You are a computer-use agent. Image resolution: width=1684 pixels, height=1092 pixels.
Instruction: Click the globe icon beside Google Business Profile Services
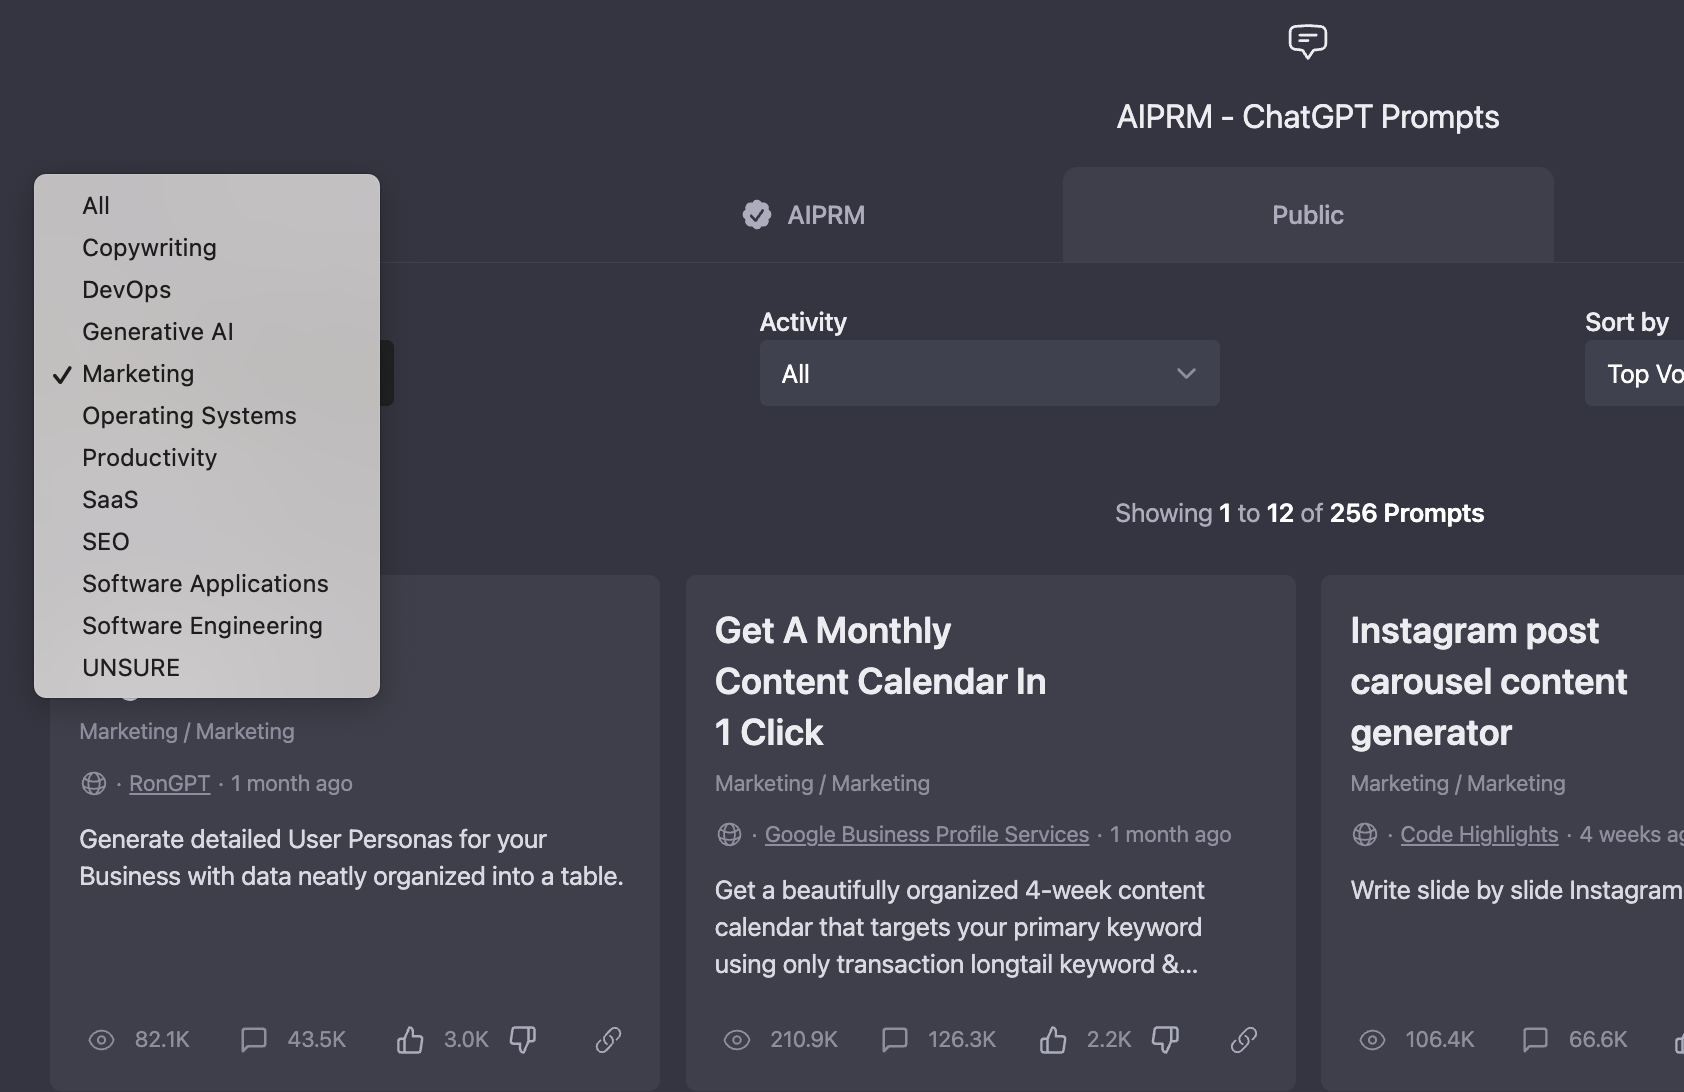coord(730,834)
